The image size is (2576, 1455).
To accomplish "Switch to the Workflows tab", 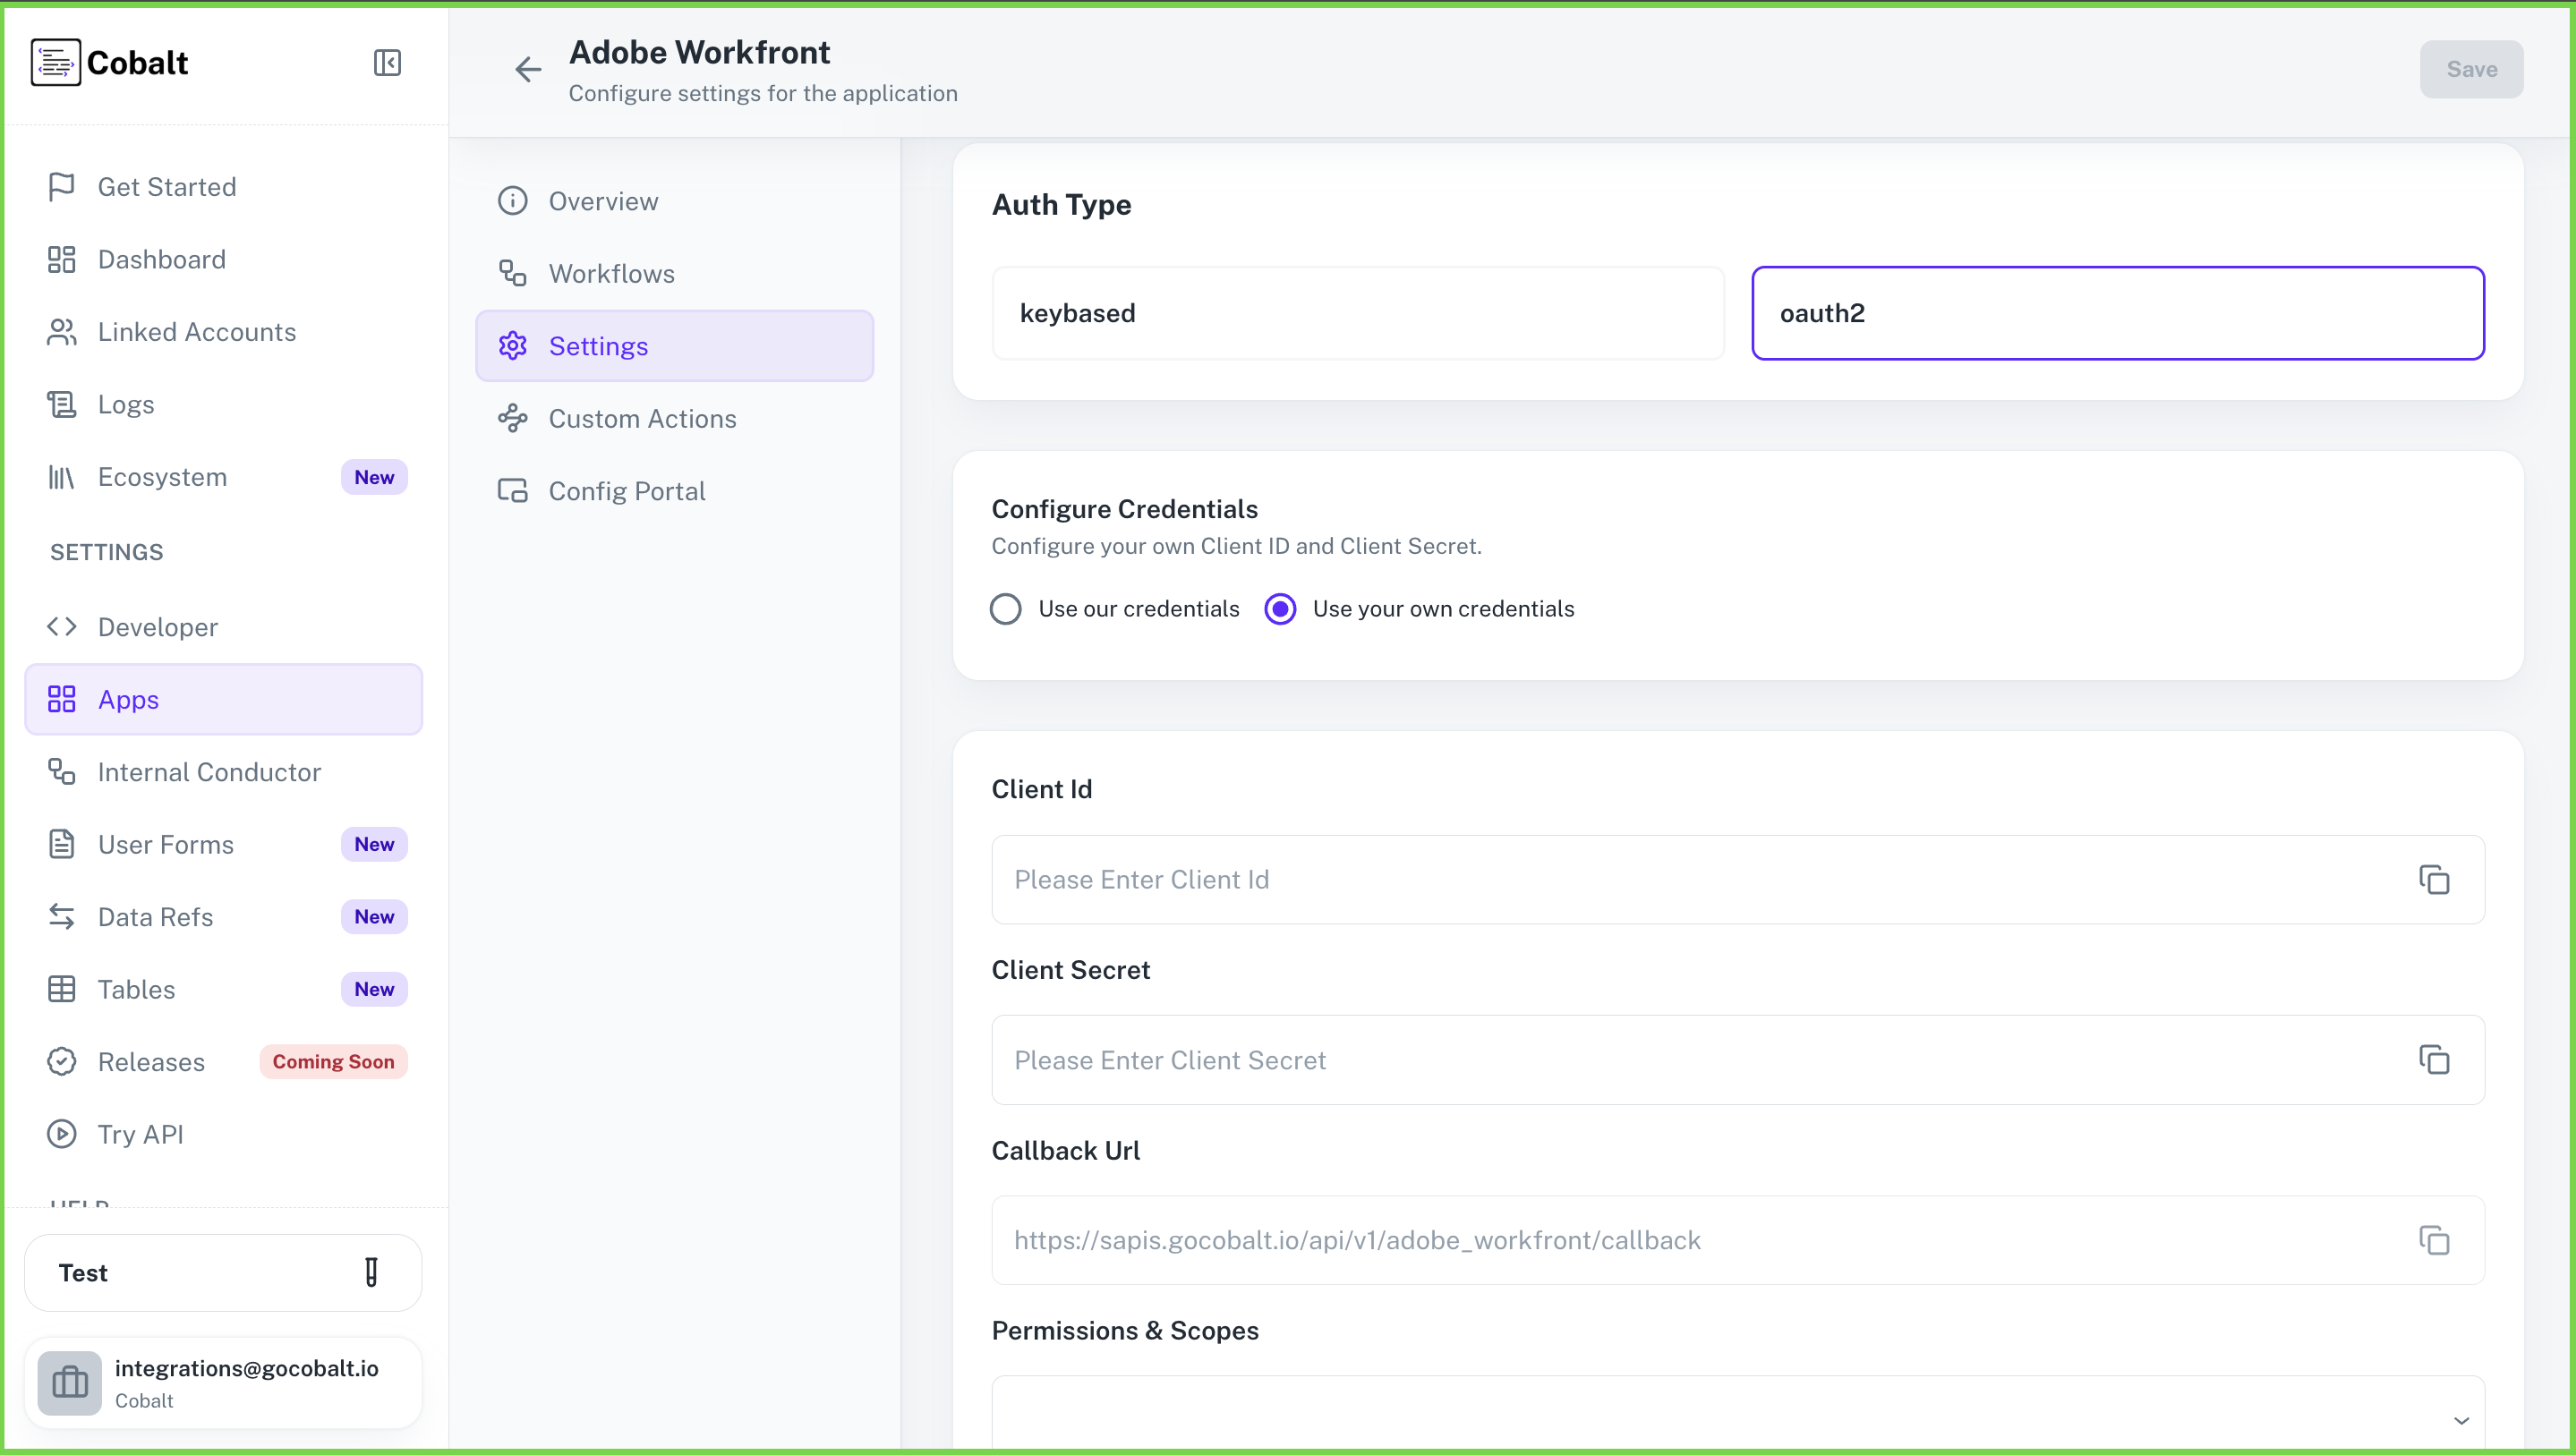I will pyautogui.click(x=611, y=272).
